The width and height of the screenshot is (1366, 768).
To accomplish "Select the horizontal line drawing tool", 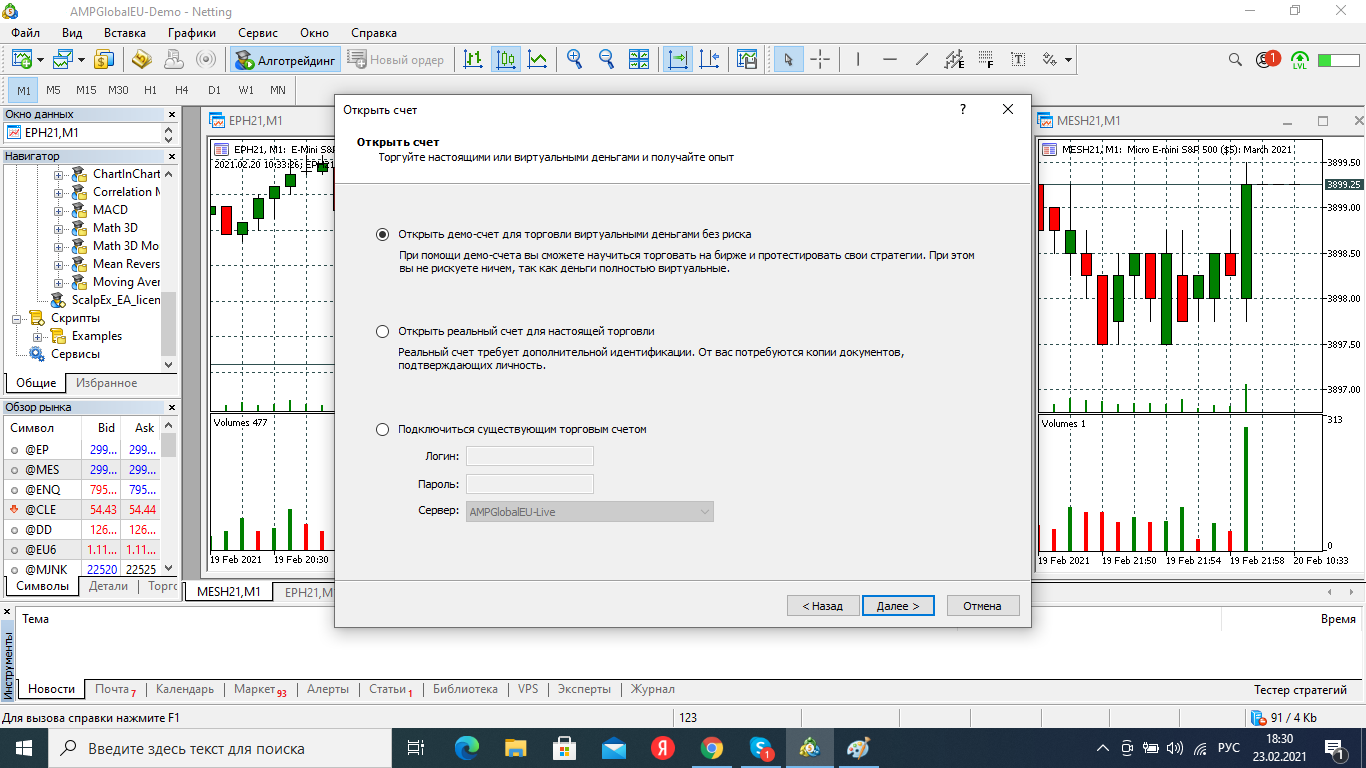I will click(x=890, y=59).
